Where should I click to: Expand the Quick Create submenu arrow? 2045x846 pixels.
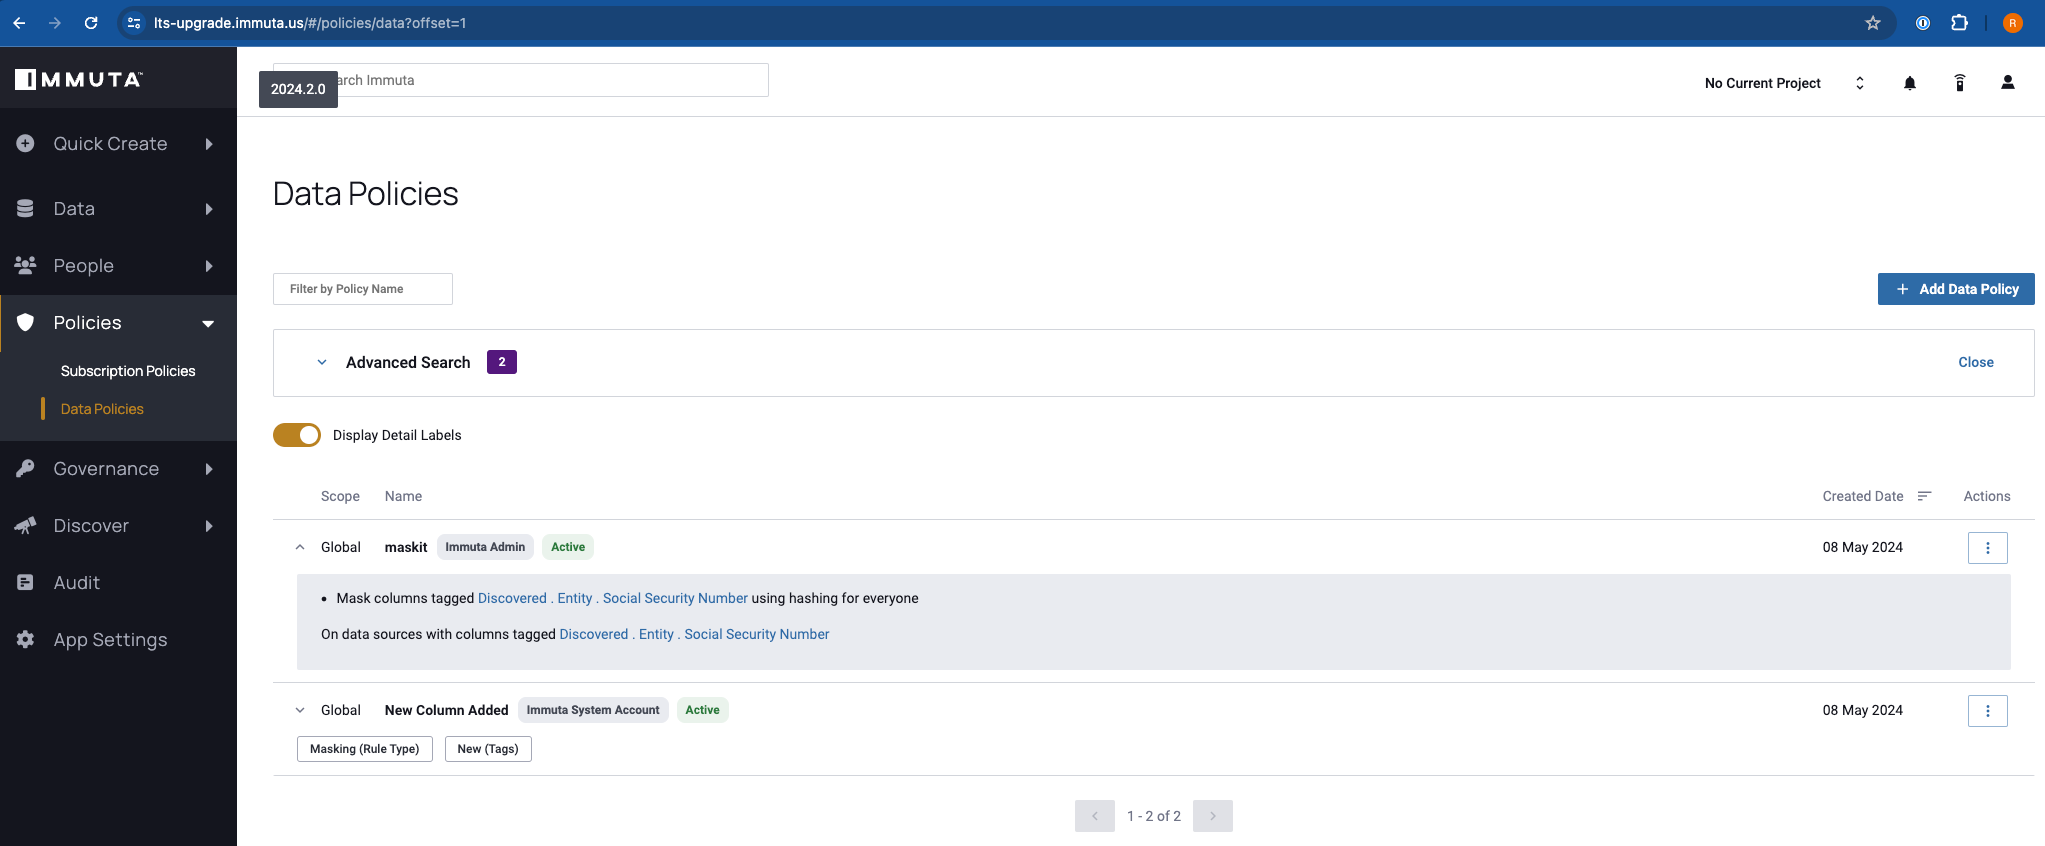209,144
